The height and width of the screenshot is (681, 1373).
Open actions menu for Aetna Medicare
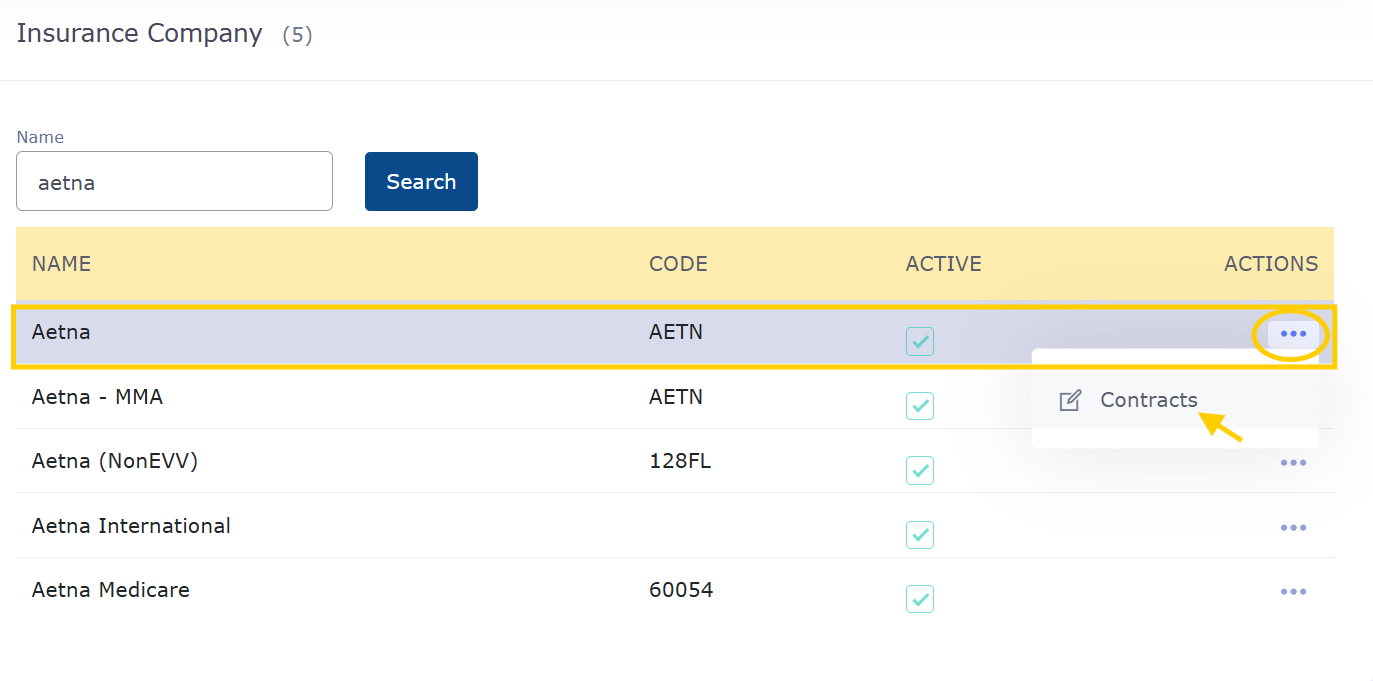[1293, 592]
